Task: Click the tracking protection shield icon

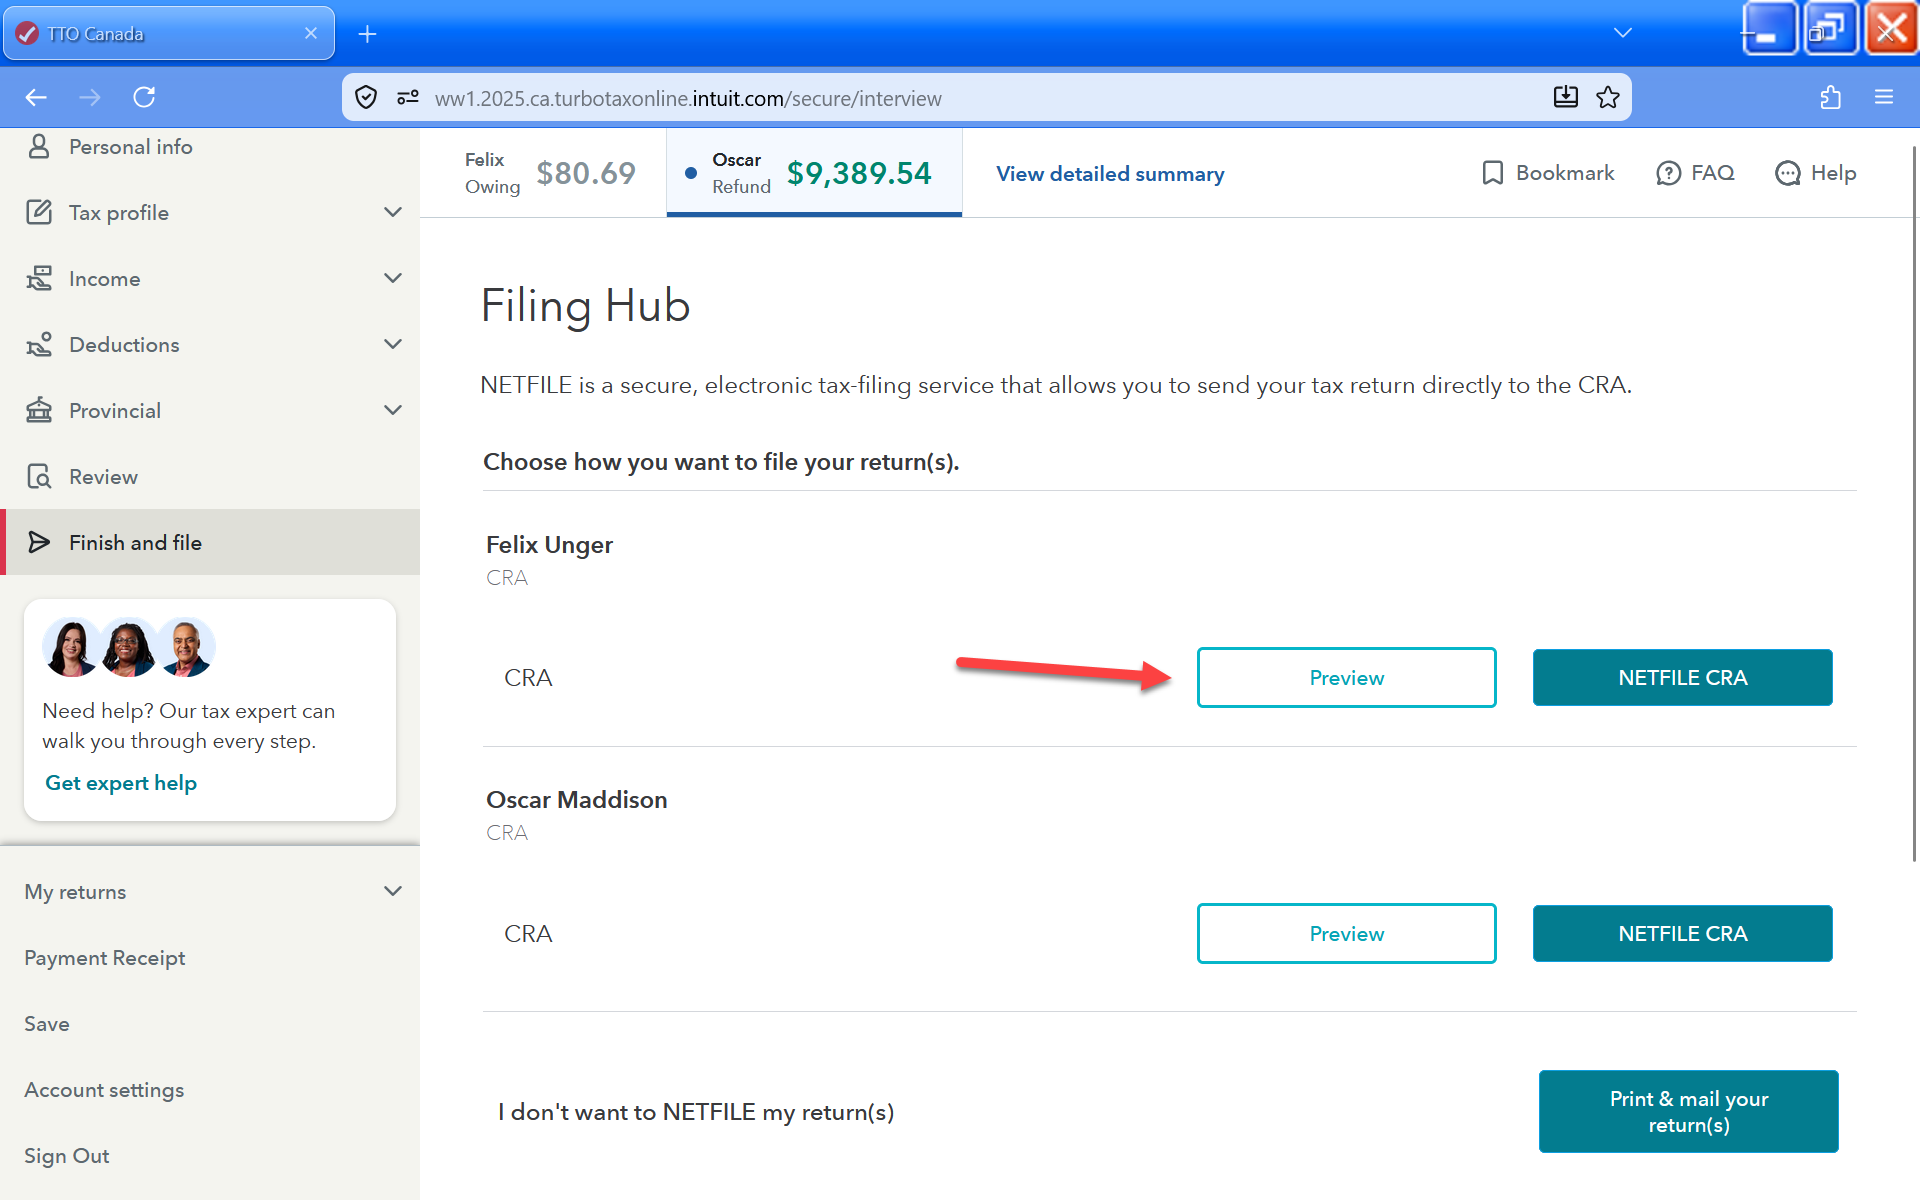Action: pos(366,97)
